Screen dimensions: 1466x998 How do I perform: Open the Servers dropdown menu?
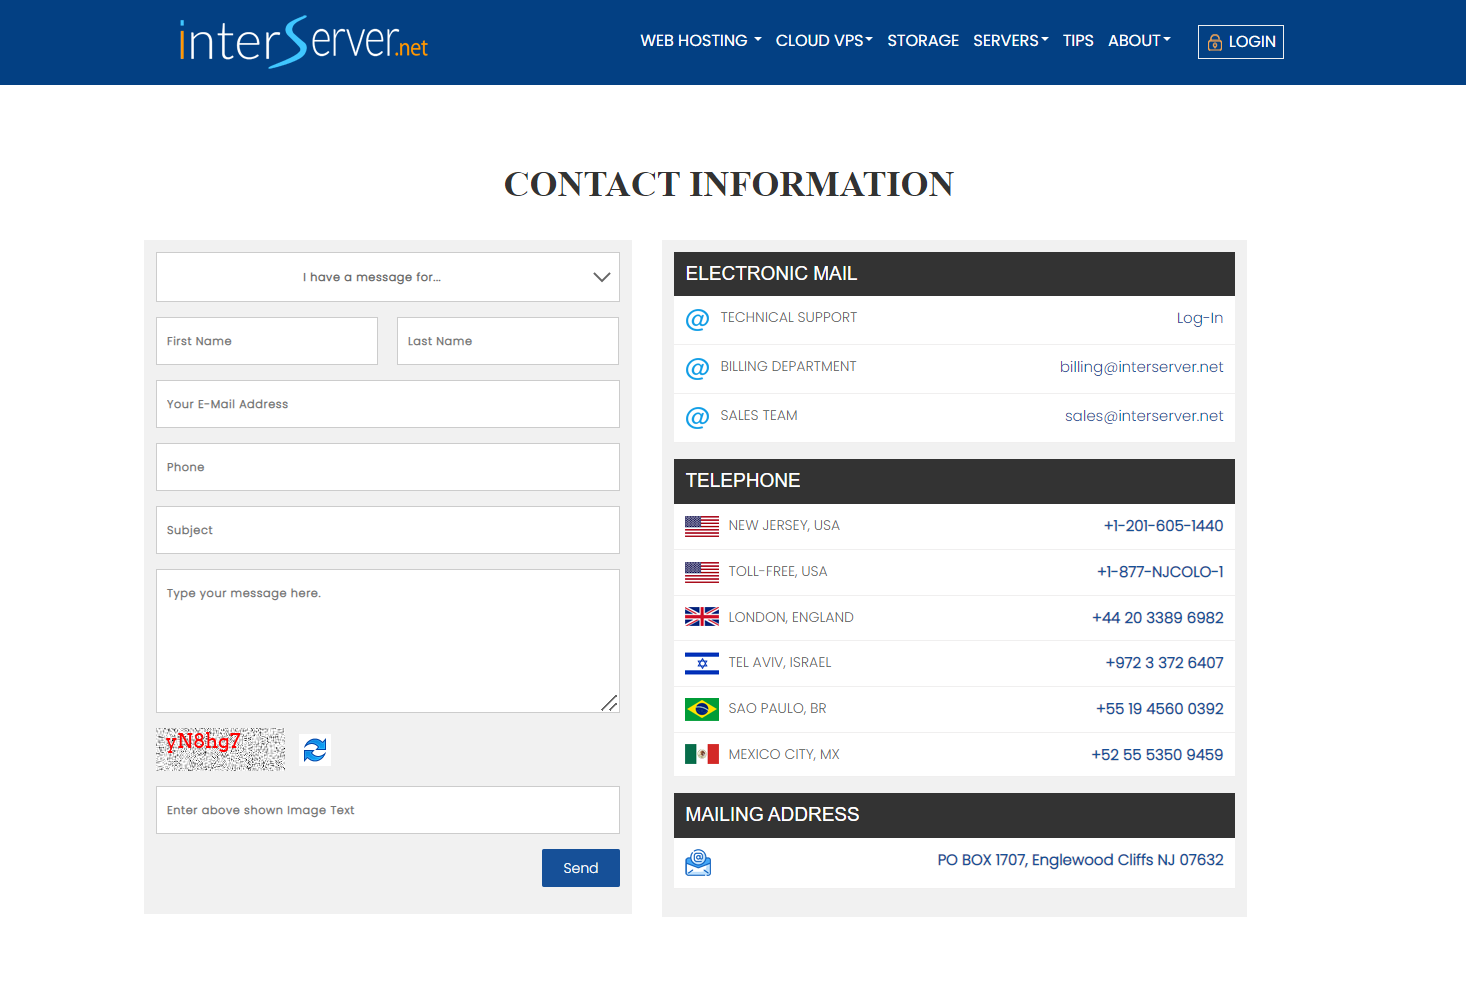coord(1011,41)
